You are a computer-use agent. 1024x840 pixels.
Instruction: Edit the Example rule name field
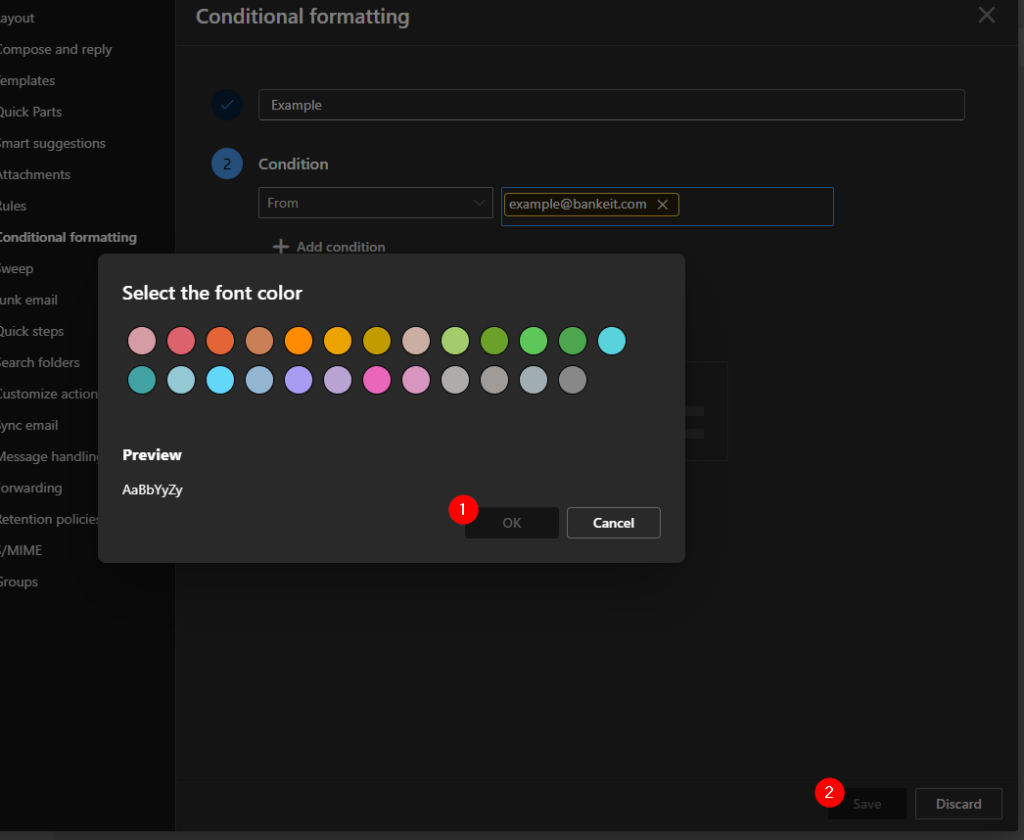click(610, 105)
